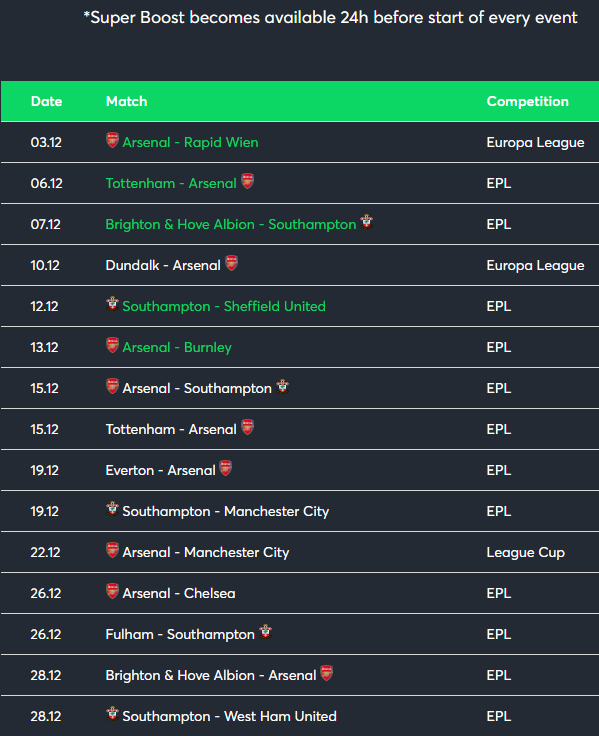Click Arsenal crest in Rapid Wien row

[x=112, y=140]
